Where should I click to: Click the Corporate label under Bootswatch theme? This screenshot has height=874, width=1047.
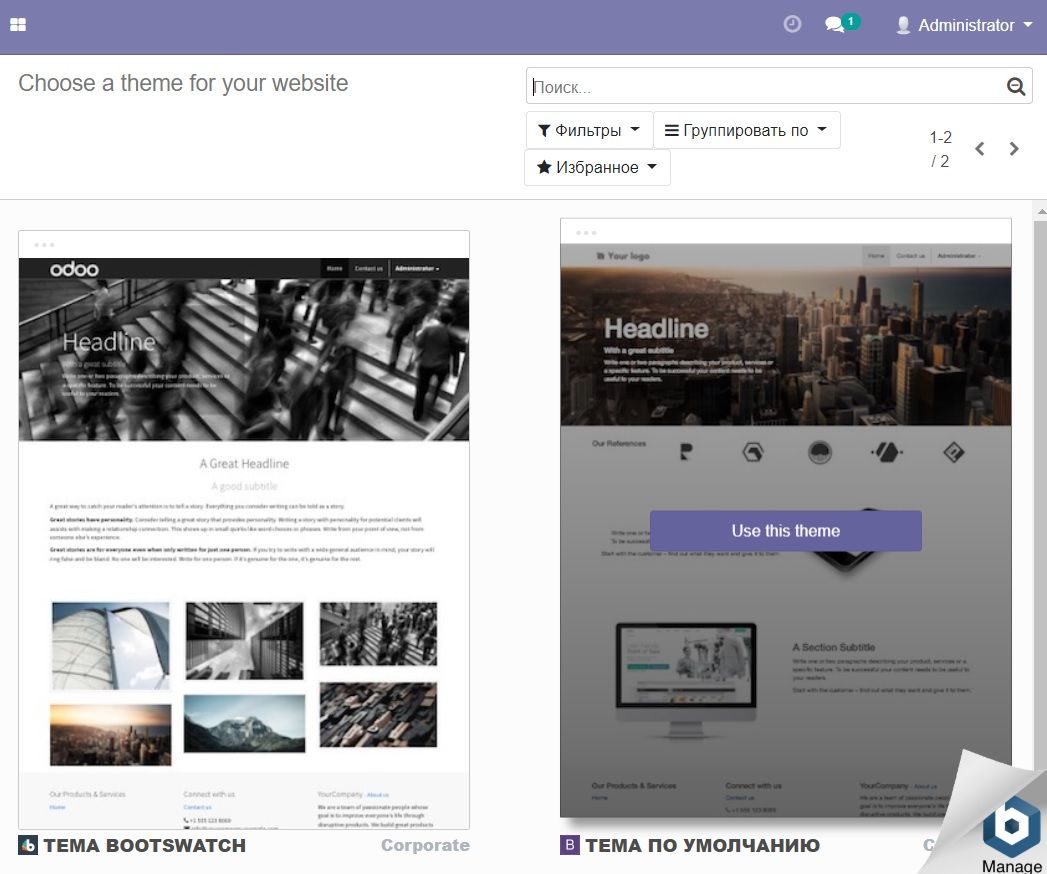pos(425,845)
